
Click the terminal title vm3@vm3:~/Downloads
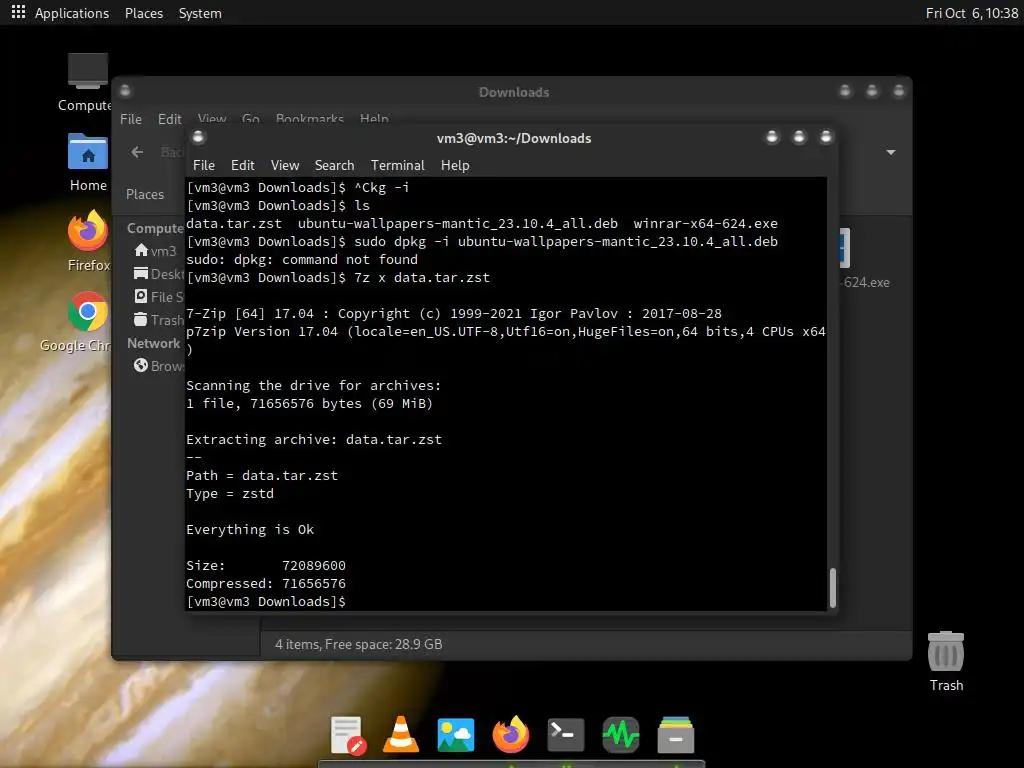point(514,138)
